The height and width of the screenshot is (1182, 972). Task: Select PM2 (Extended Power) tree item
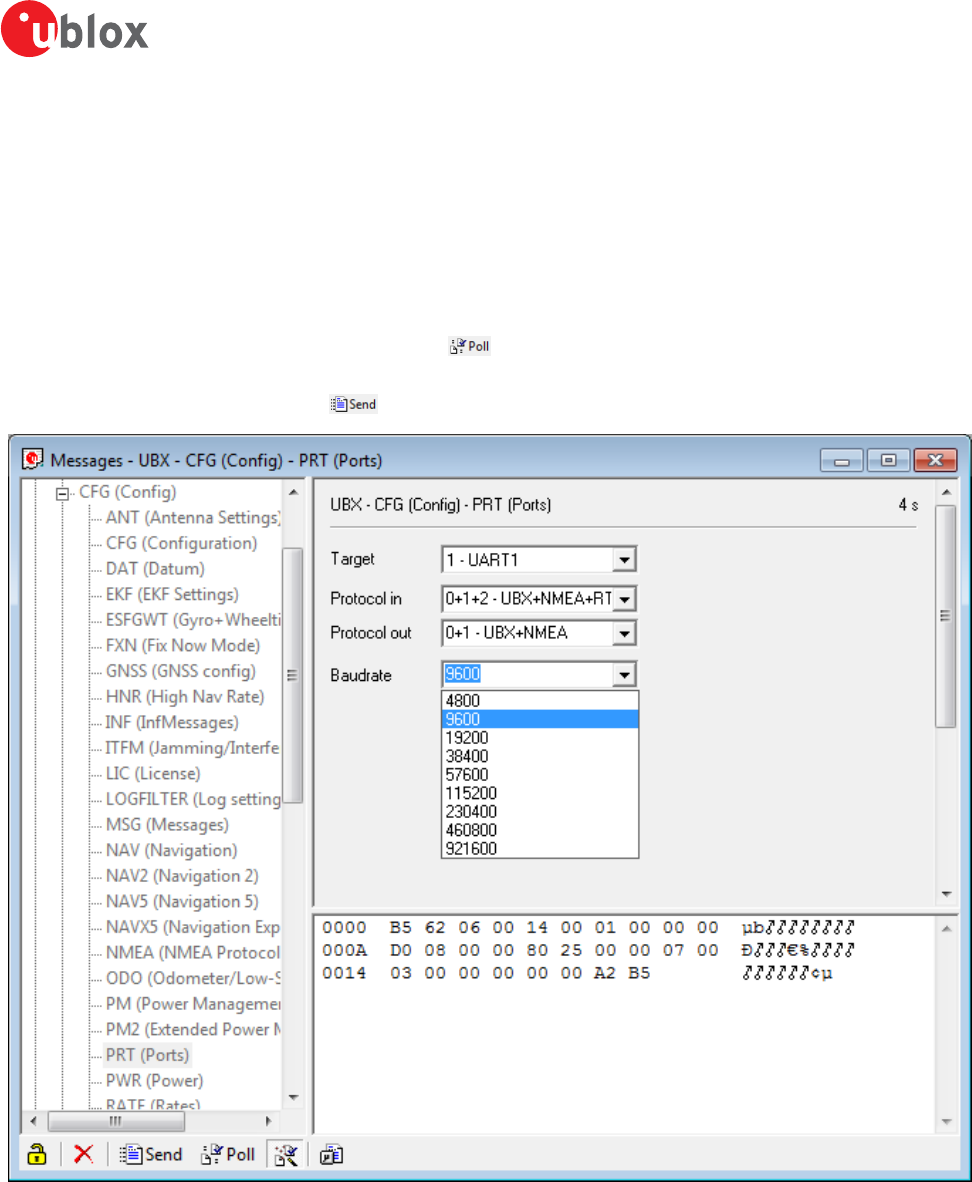click(193, 1030)
